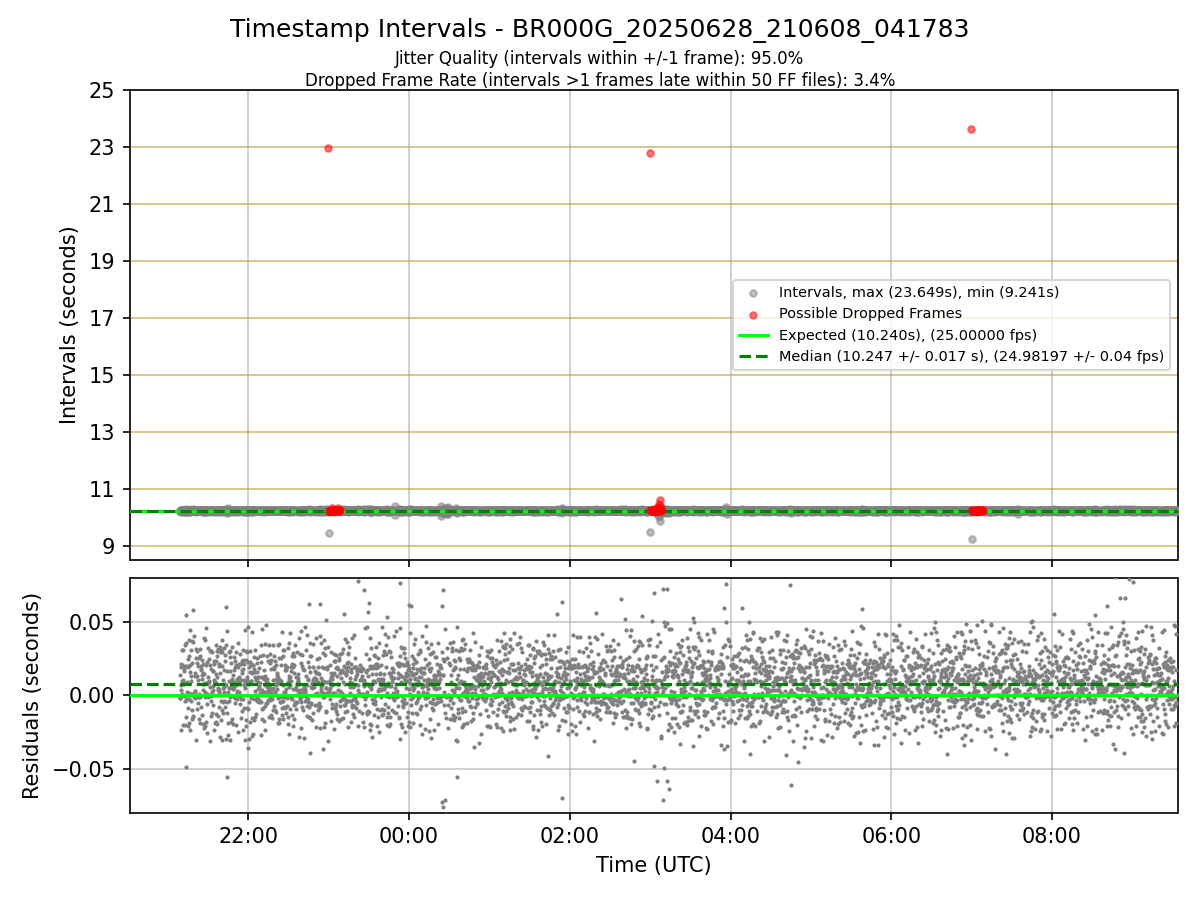Screen dimensions: 1200x900
Task: Click the red dropped-frame cluster near 23:00 on the median line
Action: pyautogui.click(x=335, y=510)
